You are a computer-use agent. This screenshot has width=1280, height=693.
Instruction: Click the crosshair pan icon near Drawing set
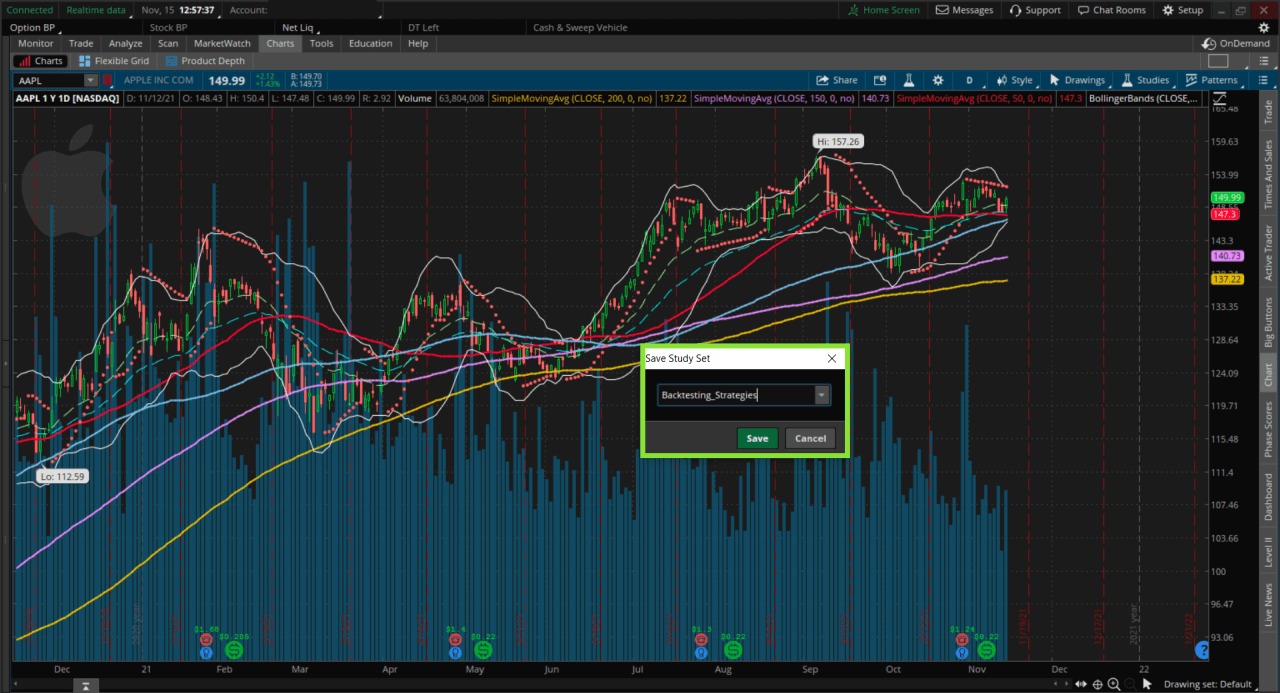pos(1097,684)
